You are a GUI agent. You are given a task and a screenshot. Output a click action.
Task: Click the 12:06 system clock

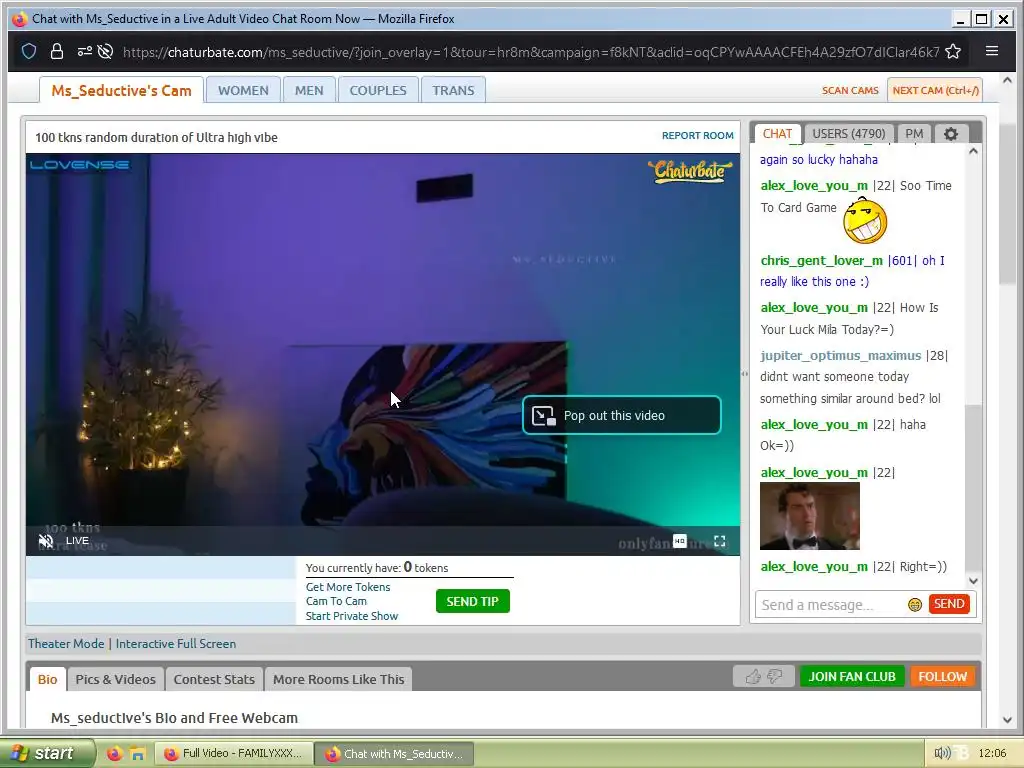[x=992, y=753]
